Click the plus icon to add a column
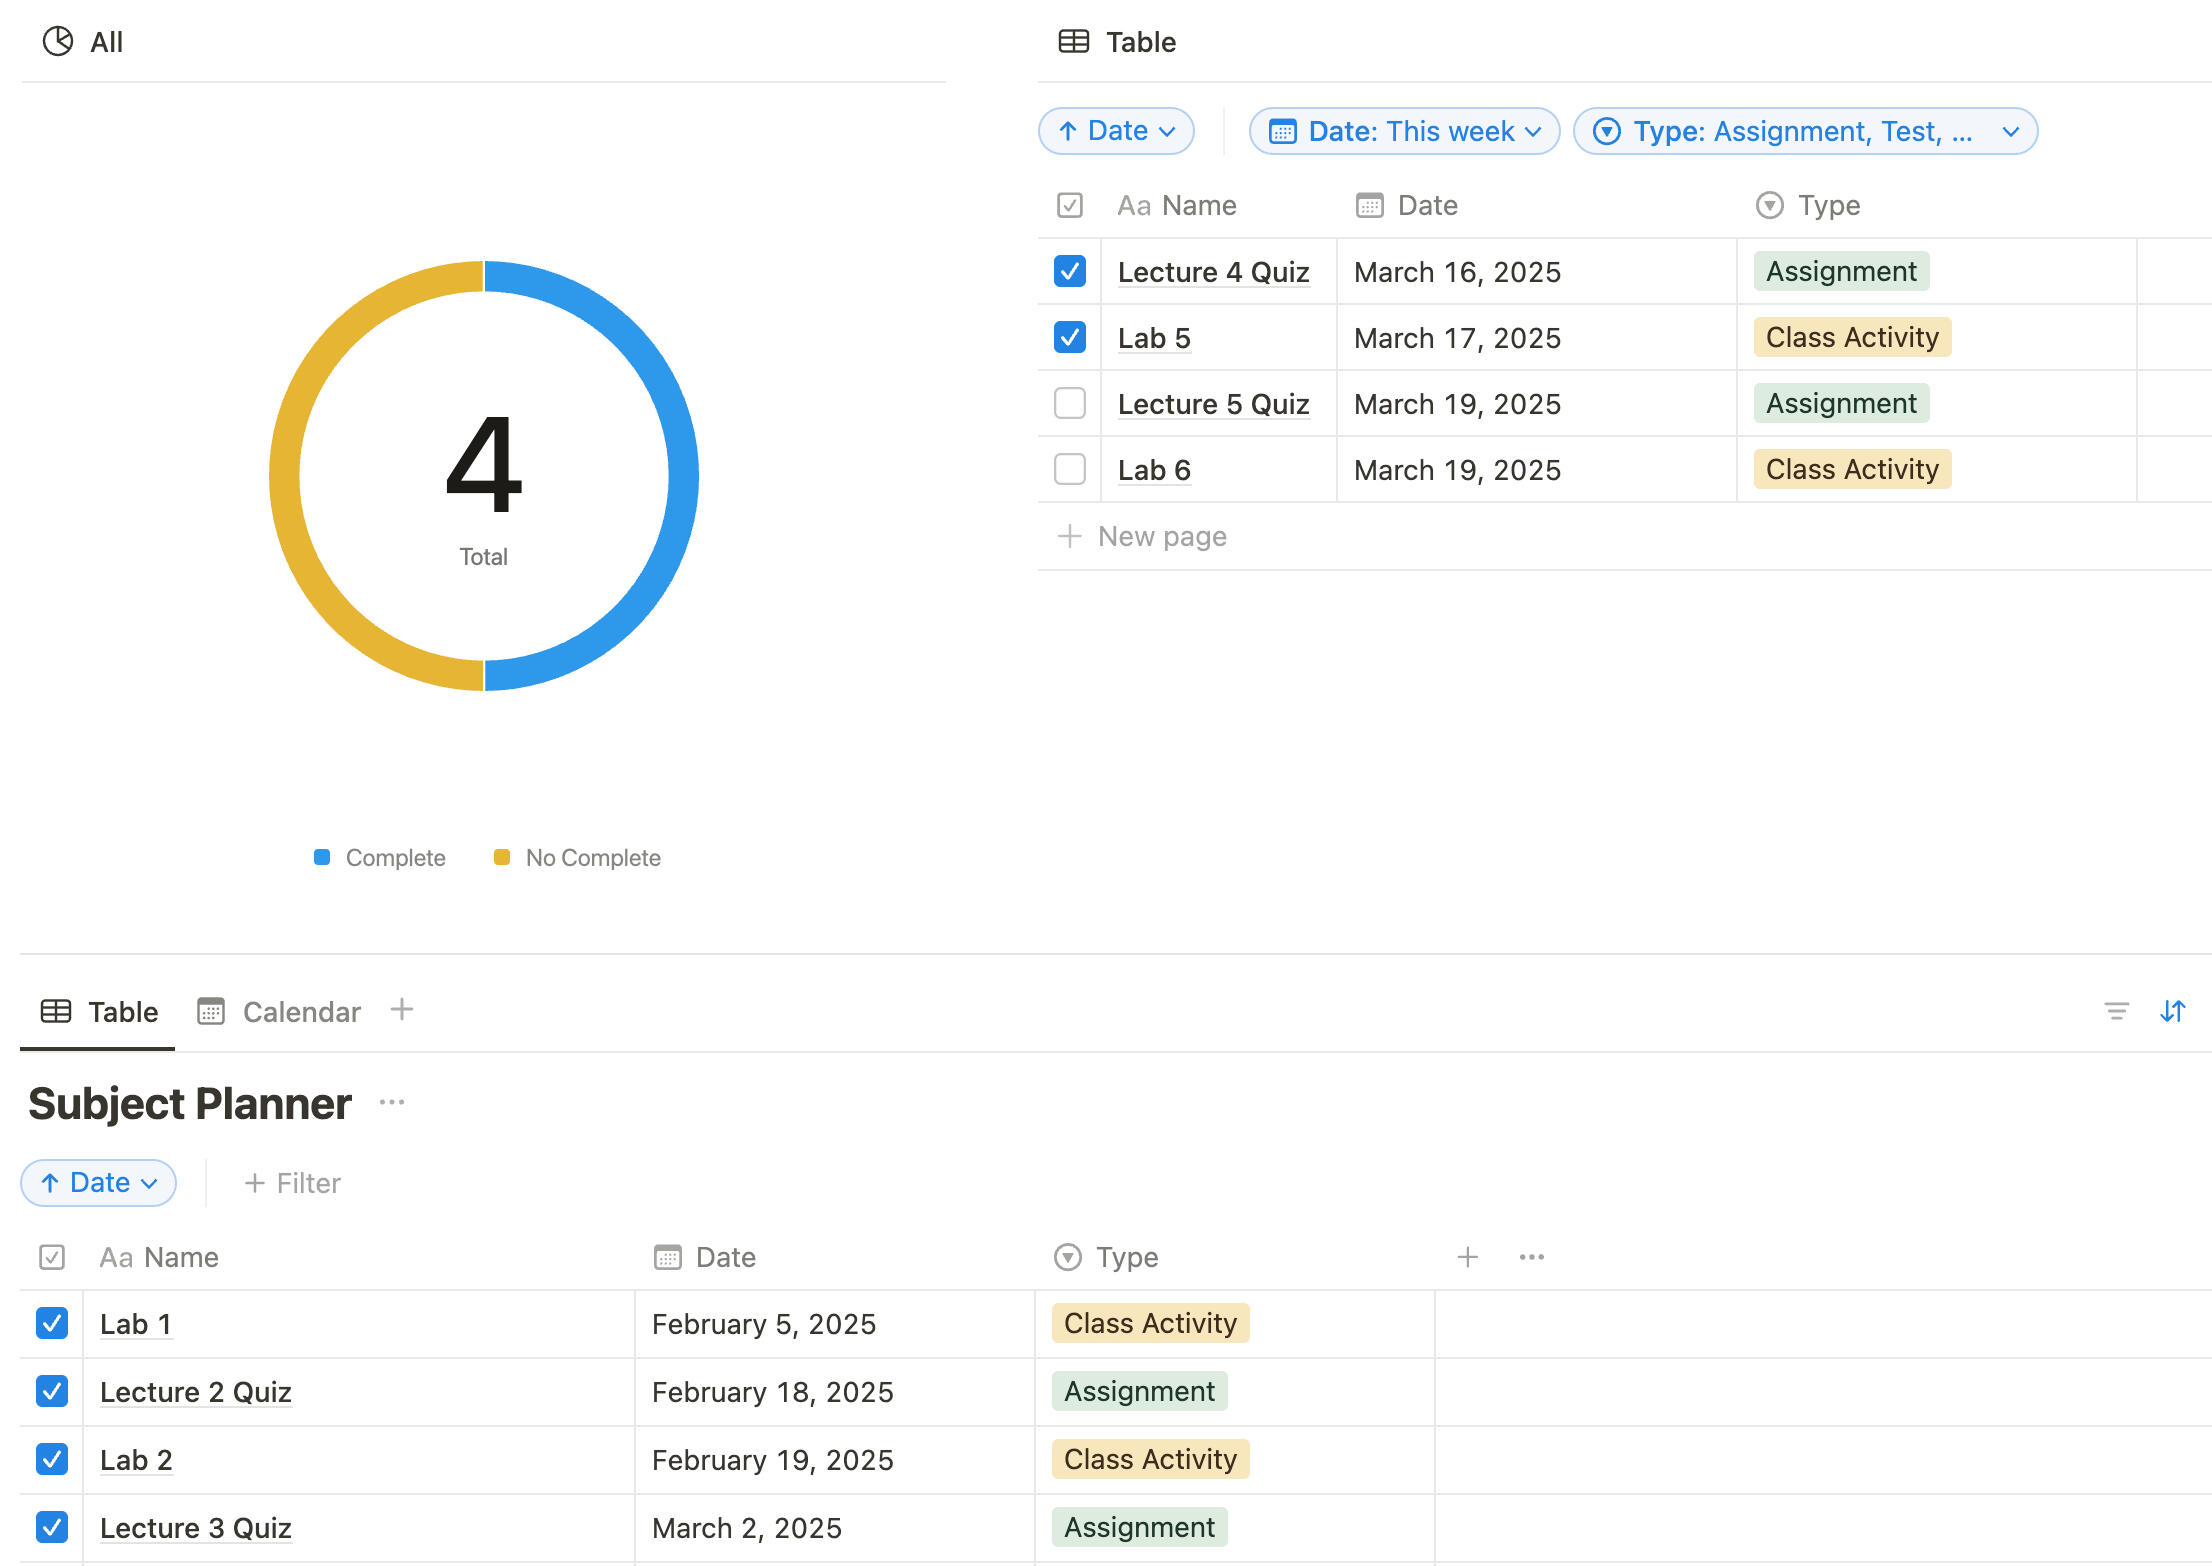The height and width of the screenshot is (1566, 2212). coord(1467,1257)
